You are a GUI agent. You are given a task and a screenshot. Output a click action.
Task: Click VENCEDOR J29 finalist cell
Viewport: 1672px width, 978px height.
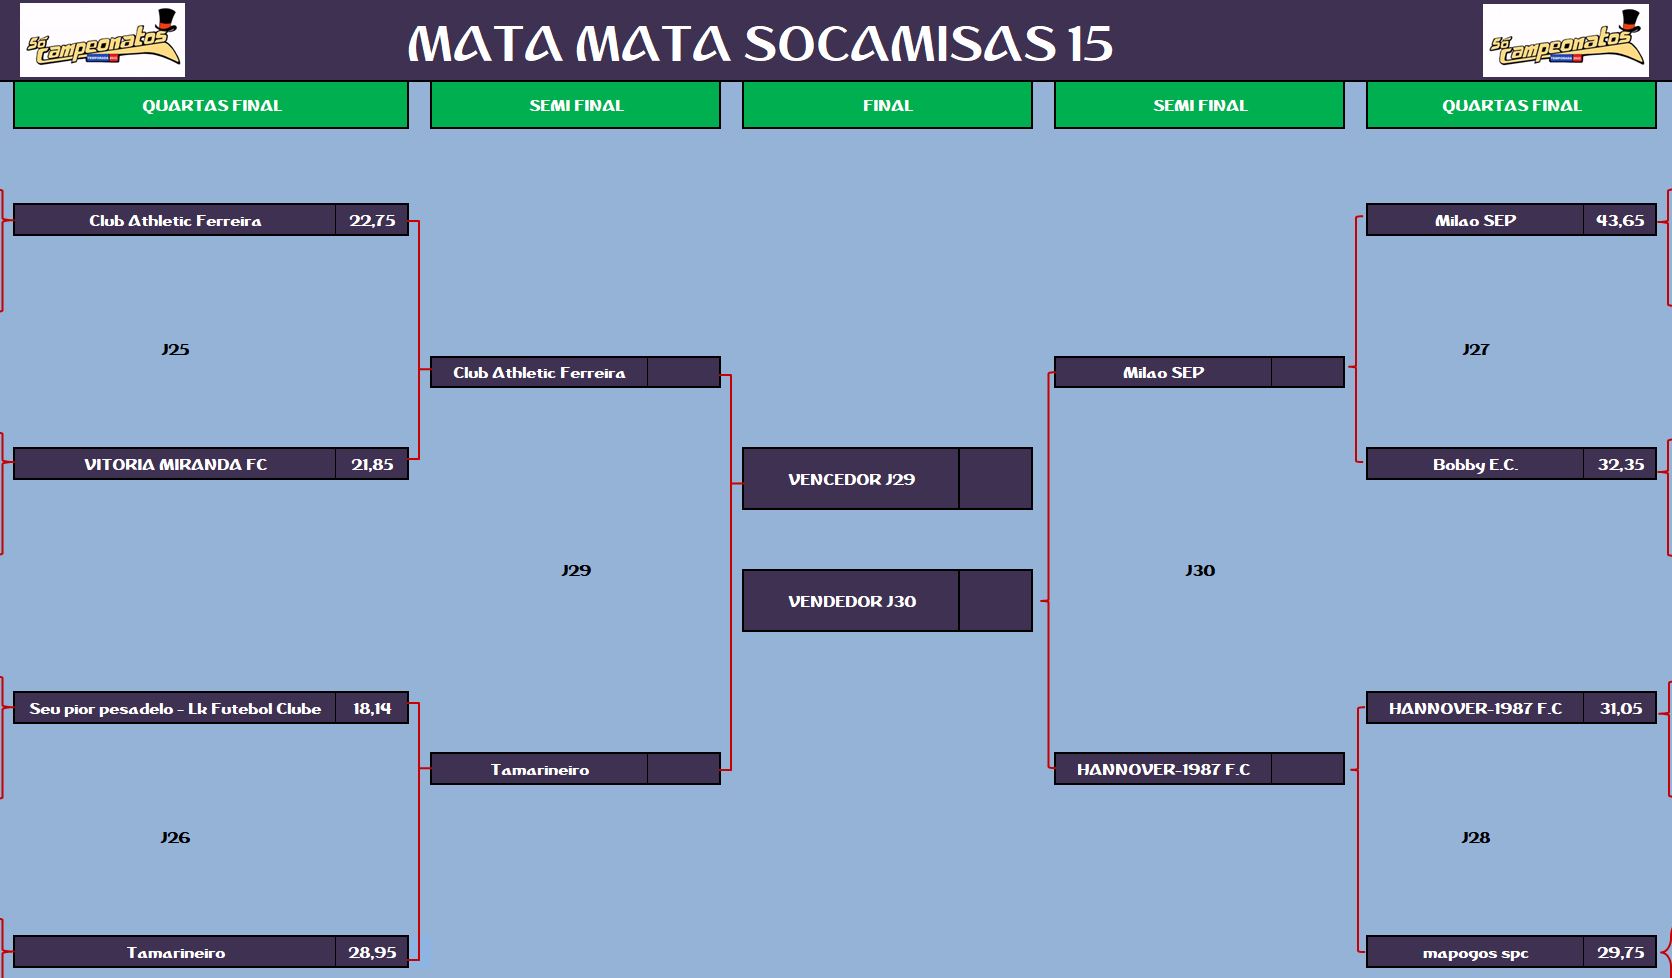coord(851,479)
